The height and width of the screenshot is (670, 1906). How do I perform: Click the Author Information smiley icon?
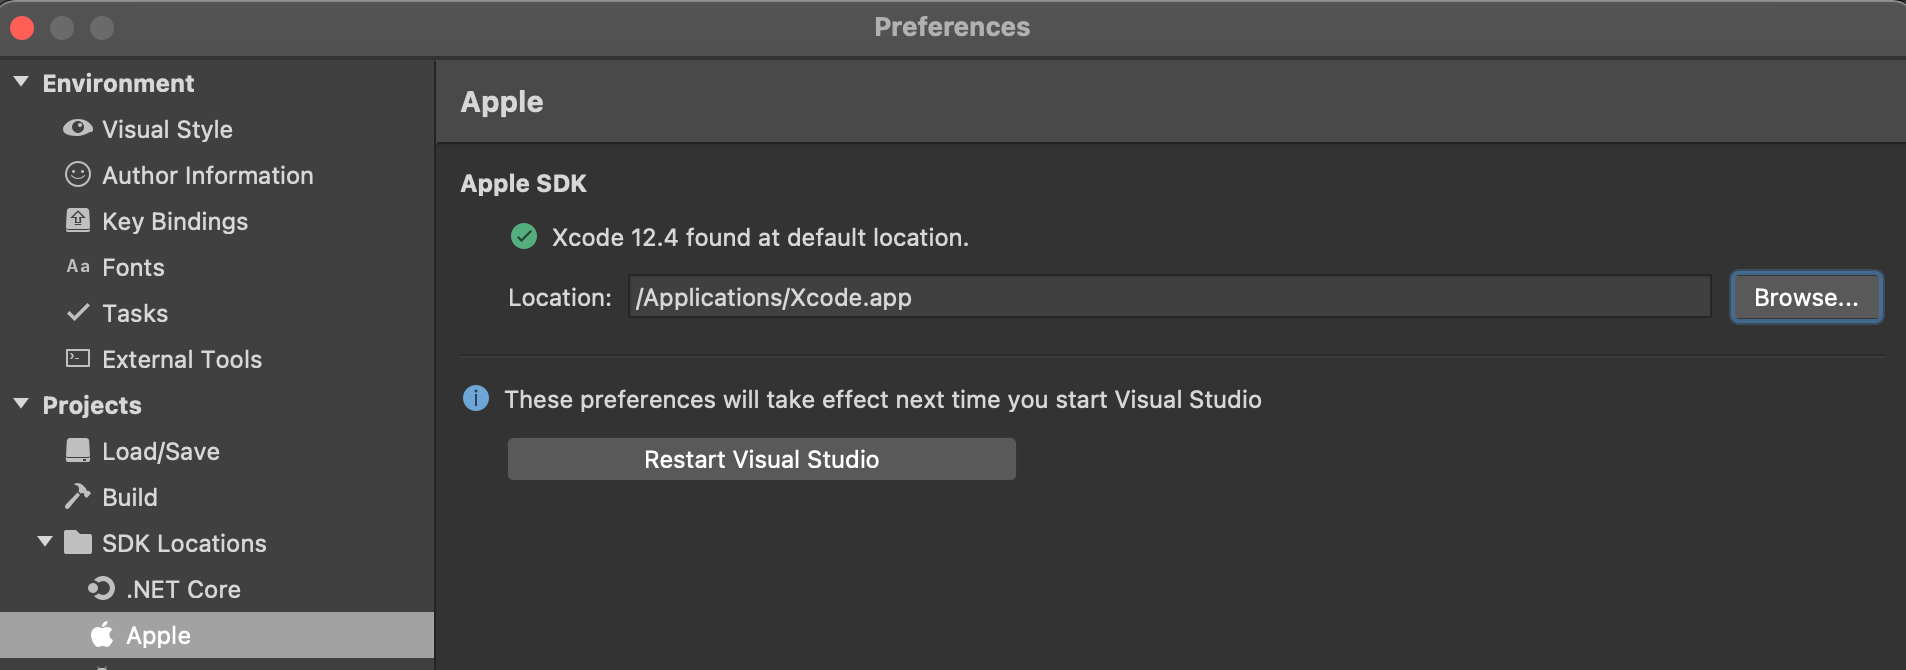(x=77, y=175)
